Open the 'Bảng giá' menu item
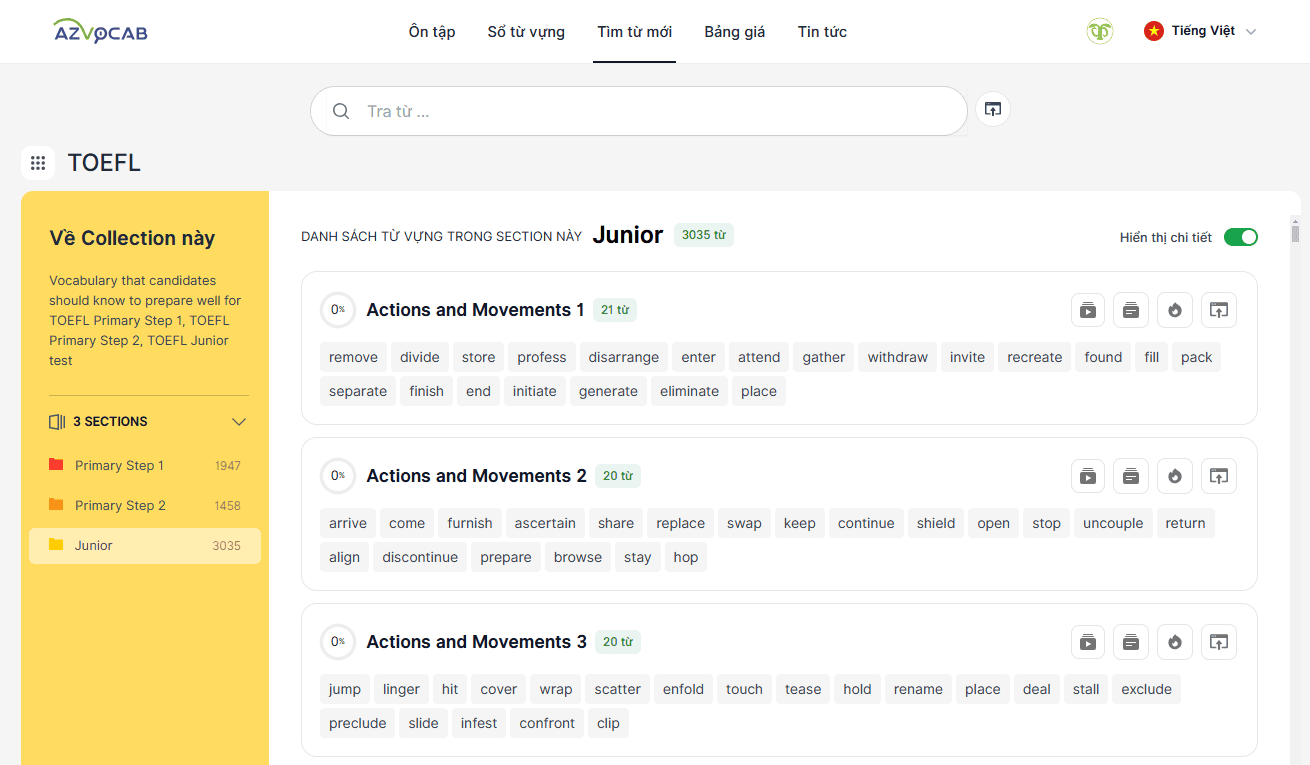The image size is (1310, 765). pos(734,32)
